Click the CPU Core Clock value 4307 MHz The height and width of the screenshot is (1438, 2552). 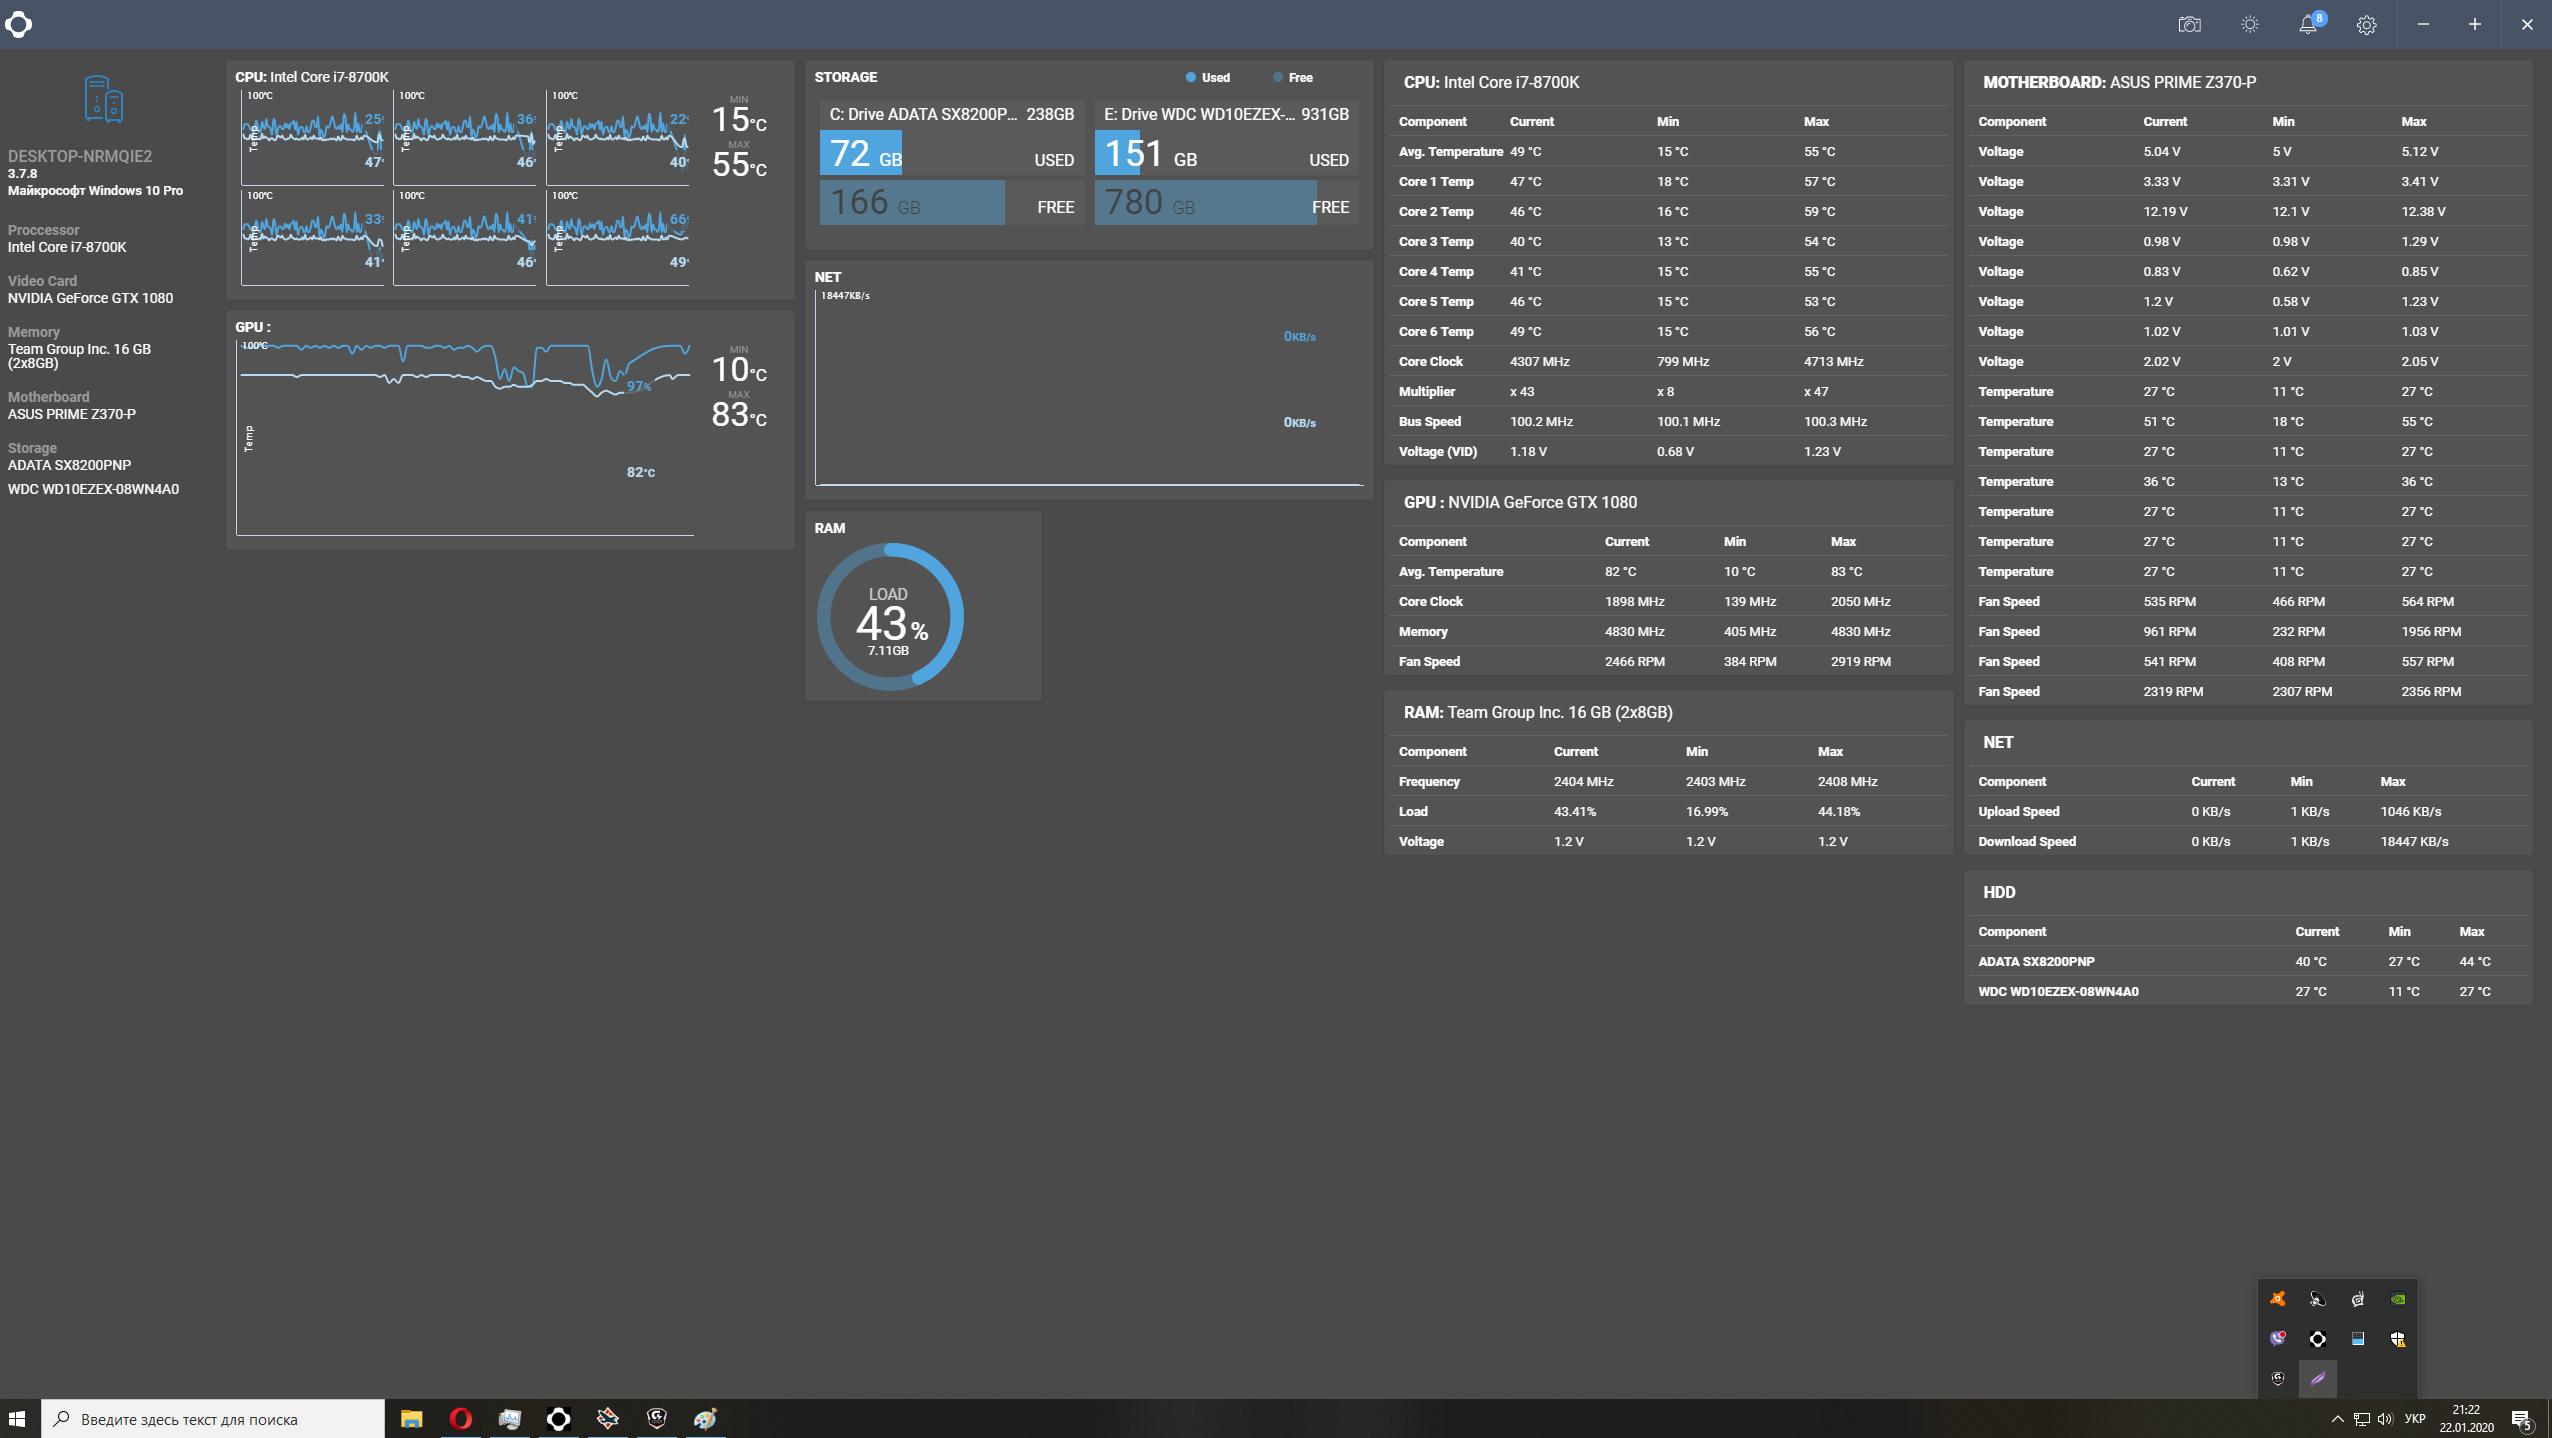[1539, 361]
